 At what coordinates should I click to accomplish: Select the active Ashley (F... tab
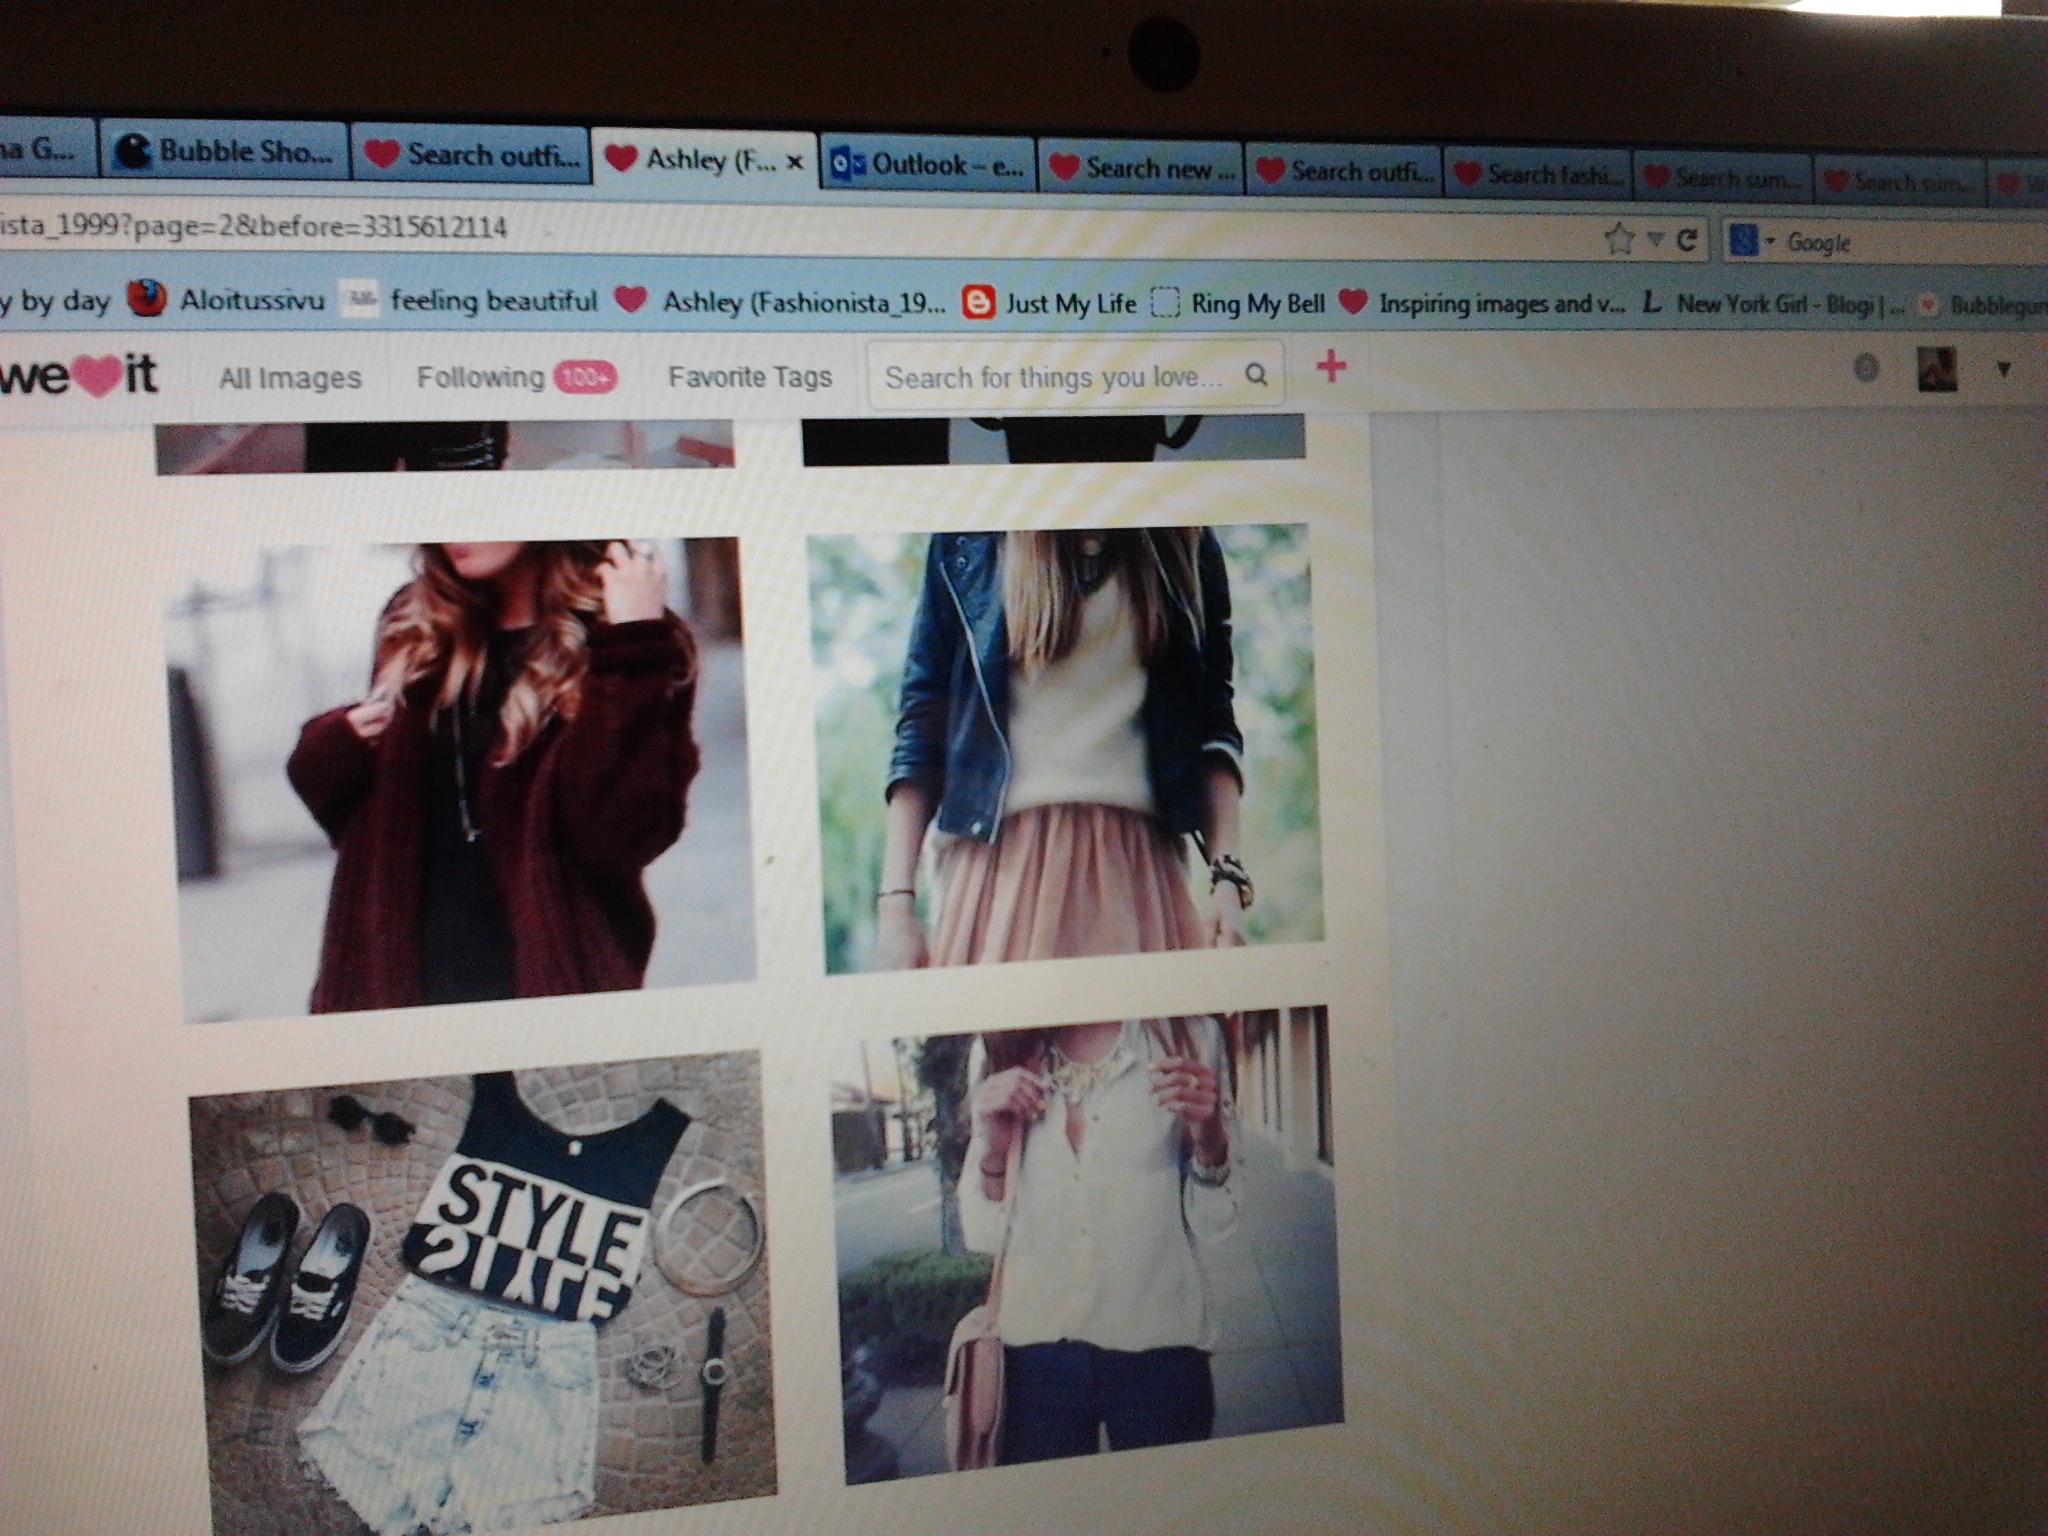point(704,160)
